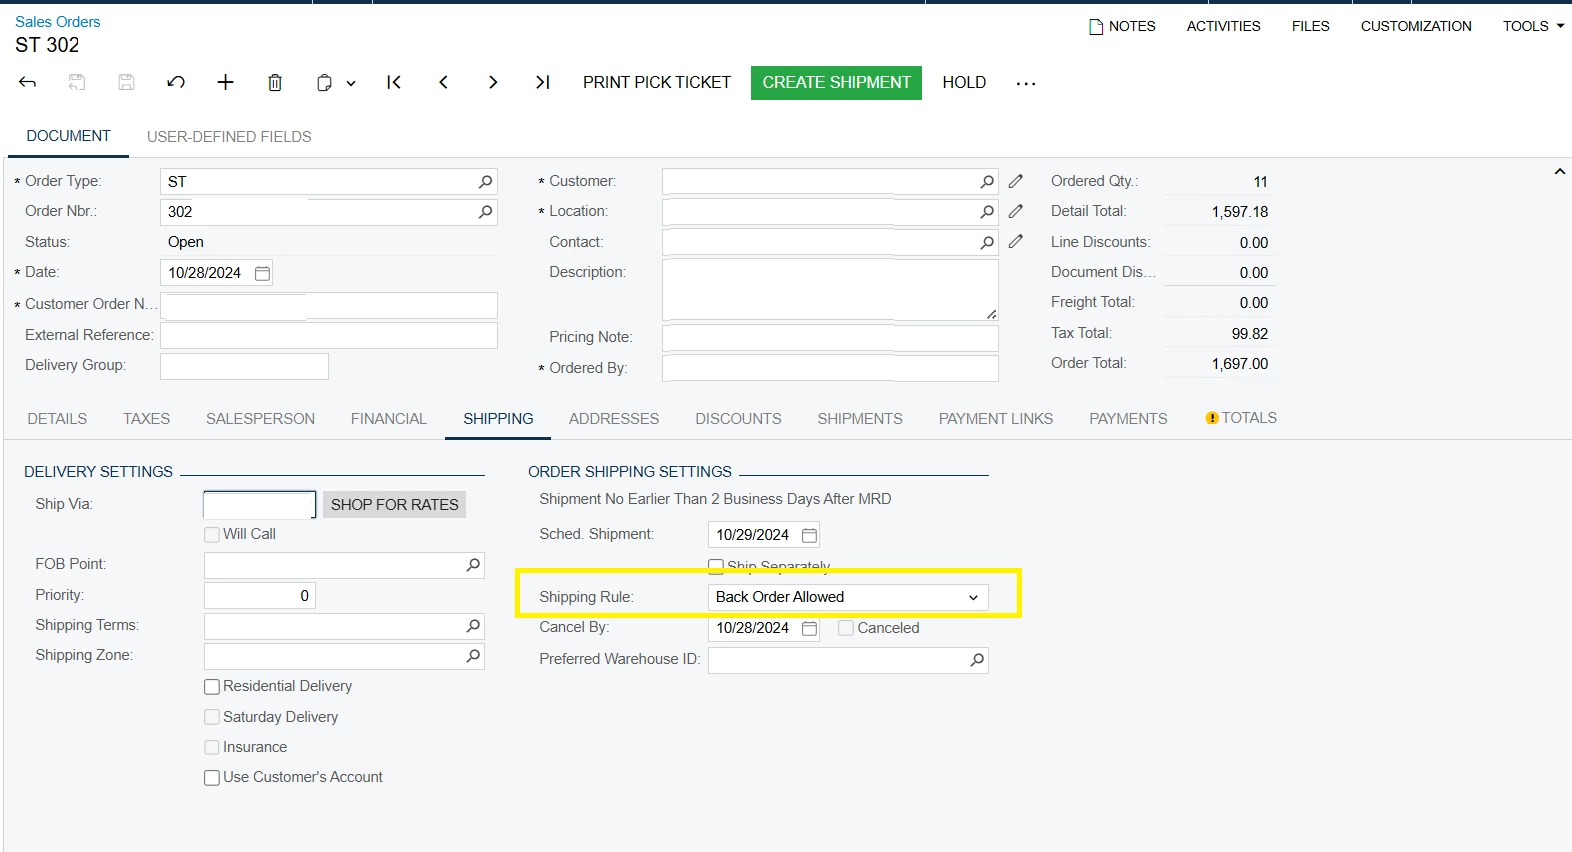Click the Hold button
Image resolution: width=1572 pixels, height=852 pixels.
coord(964,83)
